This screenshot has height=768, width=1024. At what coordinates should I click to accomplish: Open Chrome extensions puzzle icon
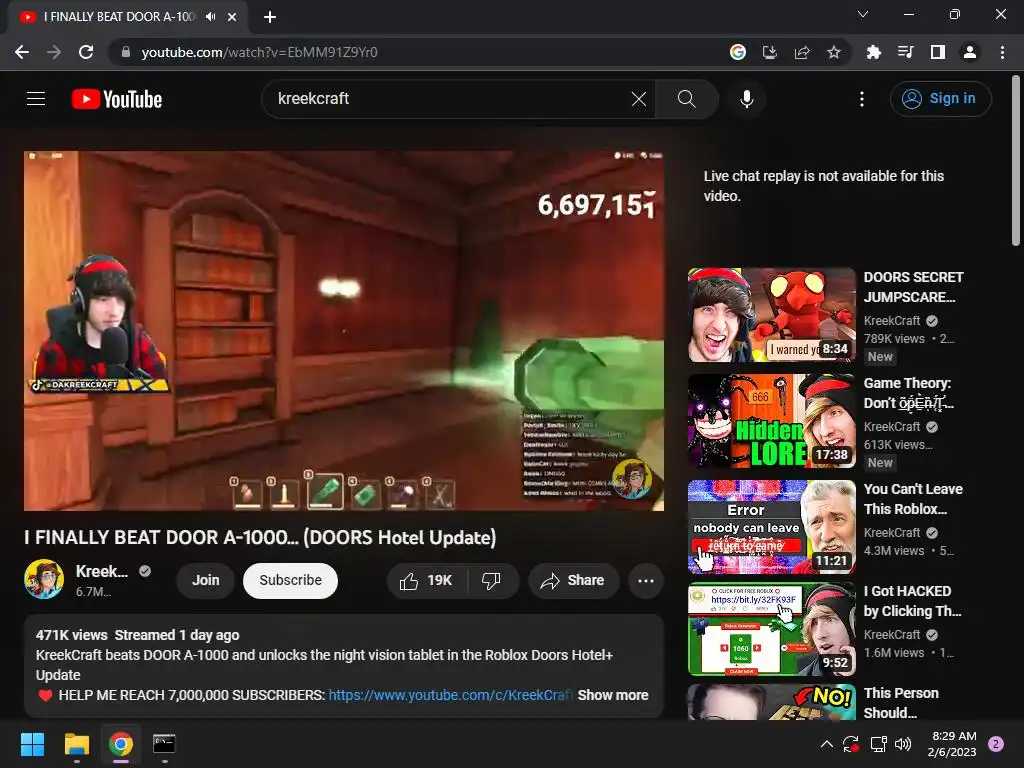tap(873, 52)
